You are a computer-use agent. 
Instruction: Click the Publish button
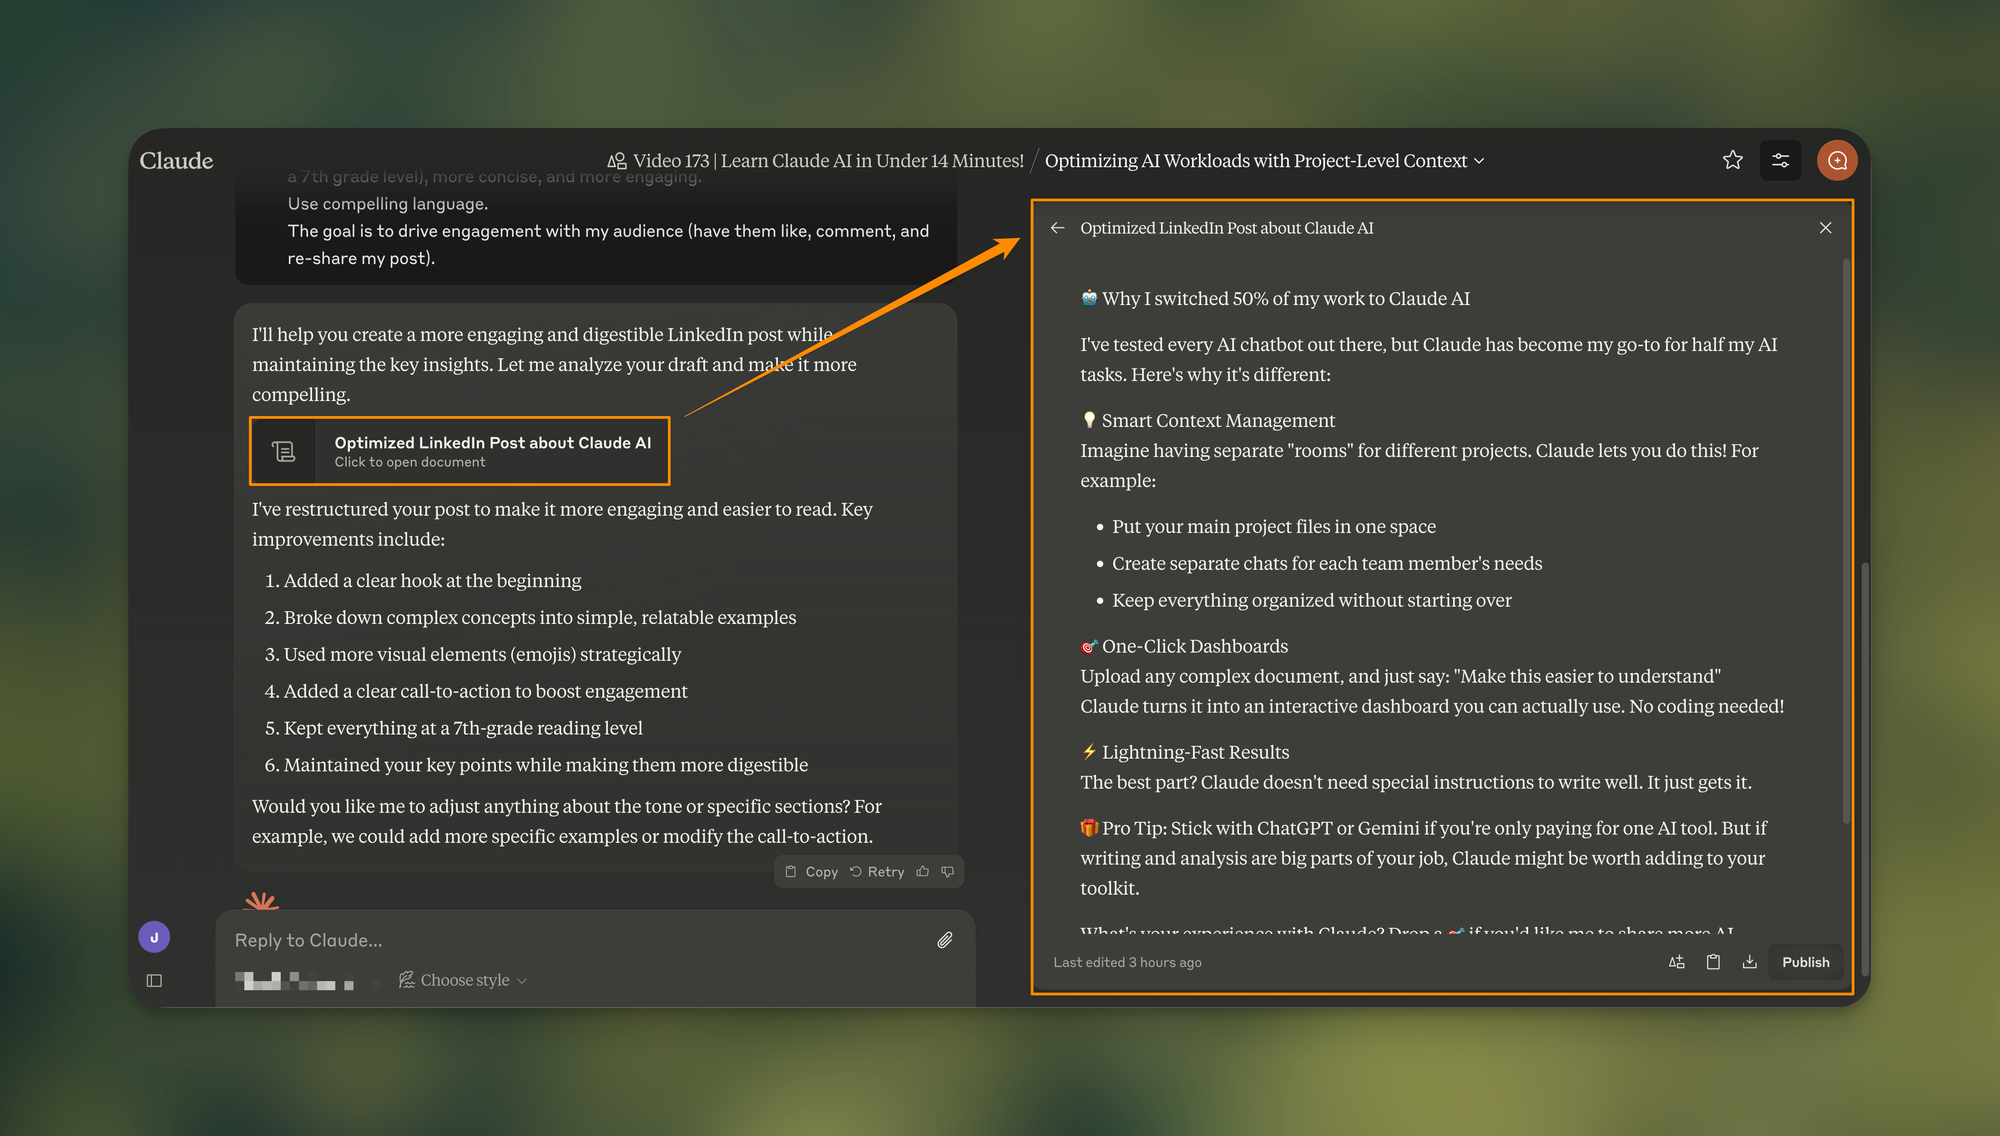[x=1805, y=962]
